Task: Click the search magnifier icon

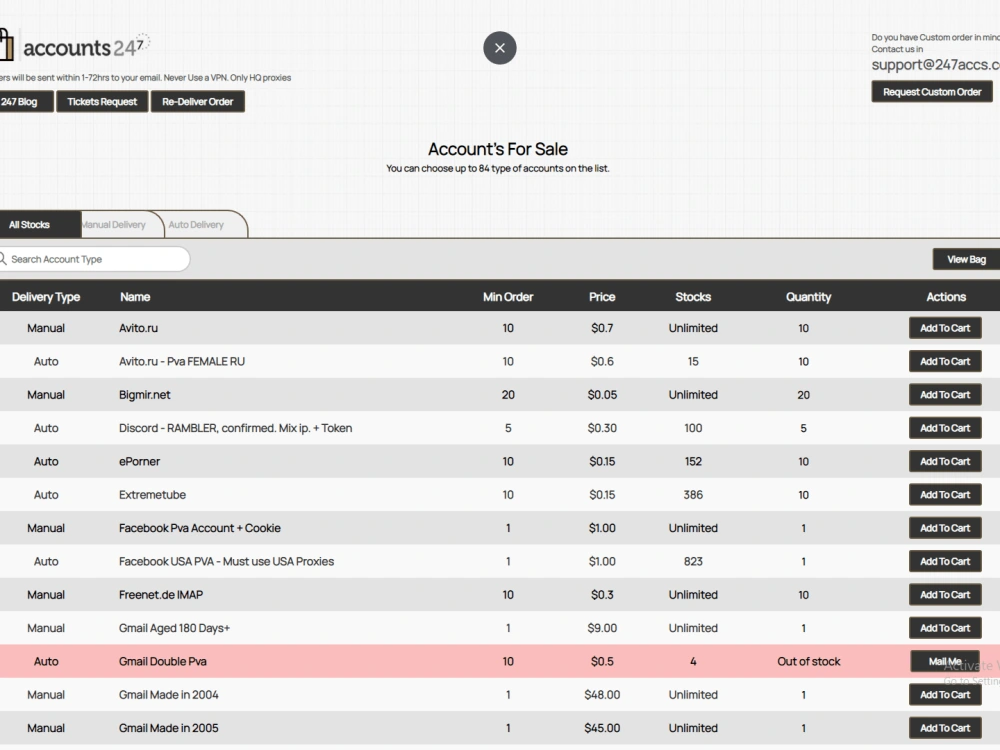Action: pyautogui.click(x=3, y=258)
